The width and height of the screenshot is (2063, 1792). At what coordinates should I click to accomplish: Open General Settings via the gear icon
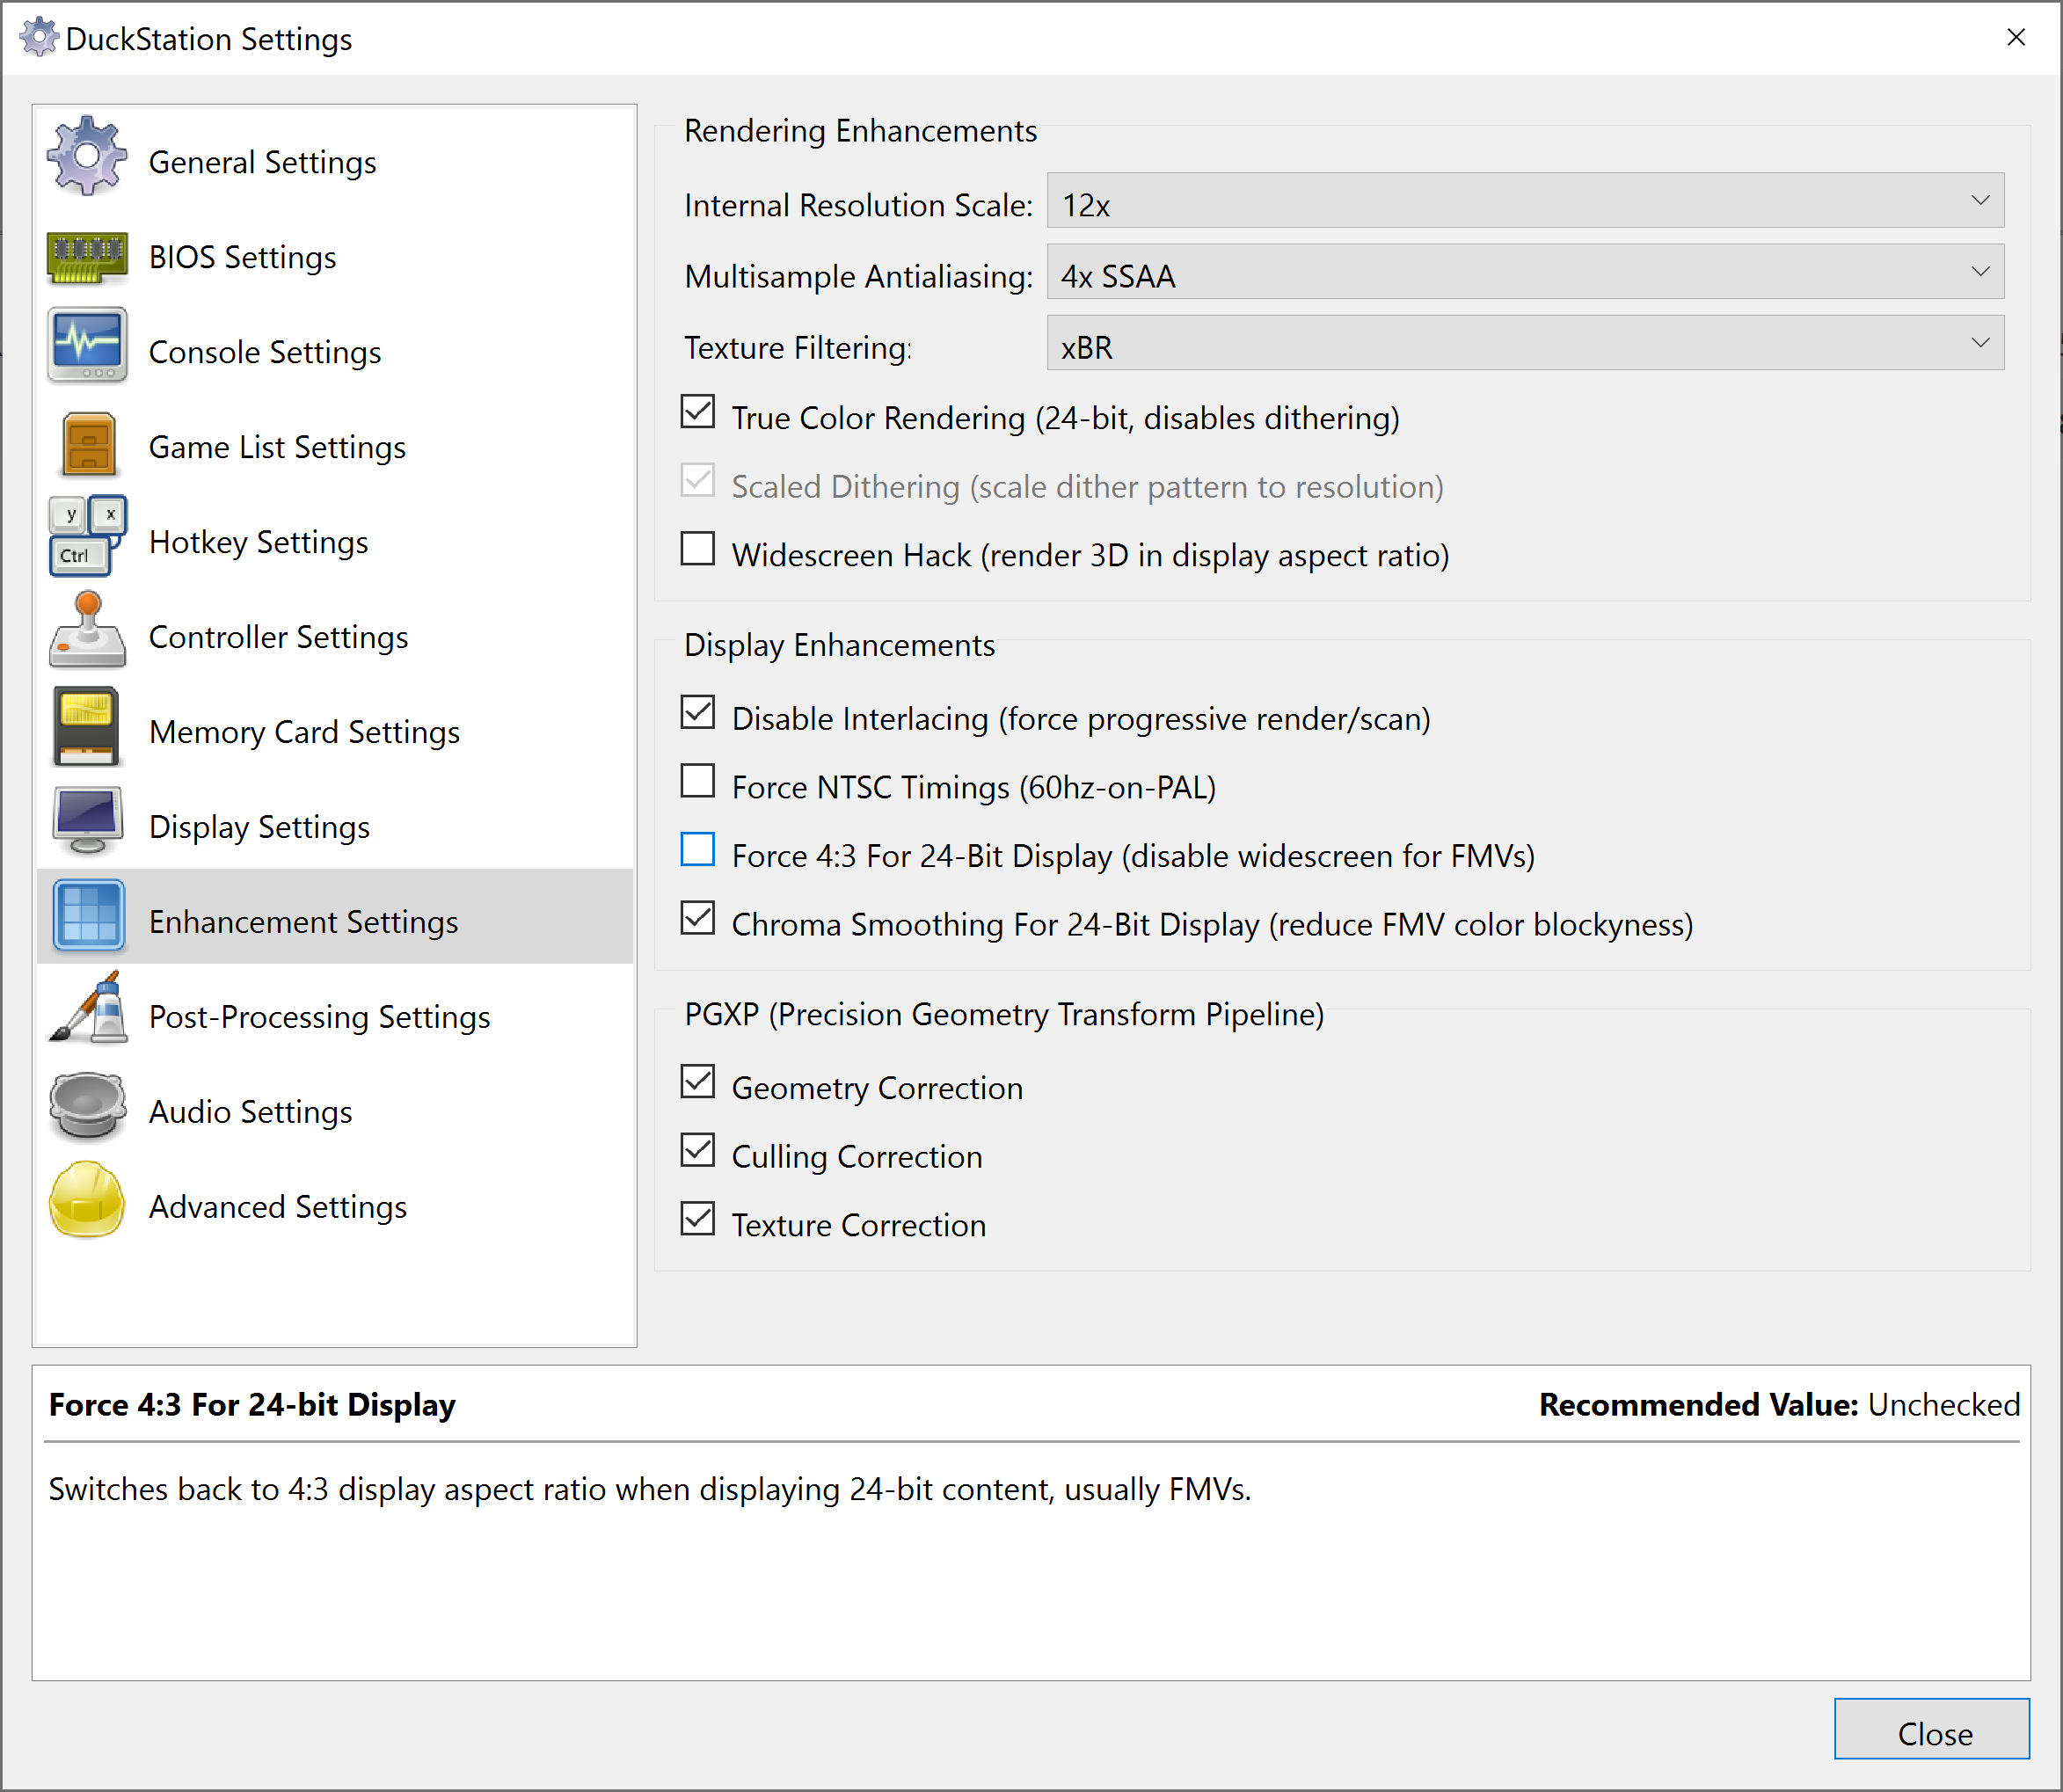point(87,157)
